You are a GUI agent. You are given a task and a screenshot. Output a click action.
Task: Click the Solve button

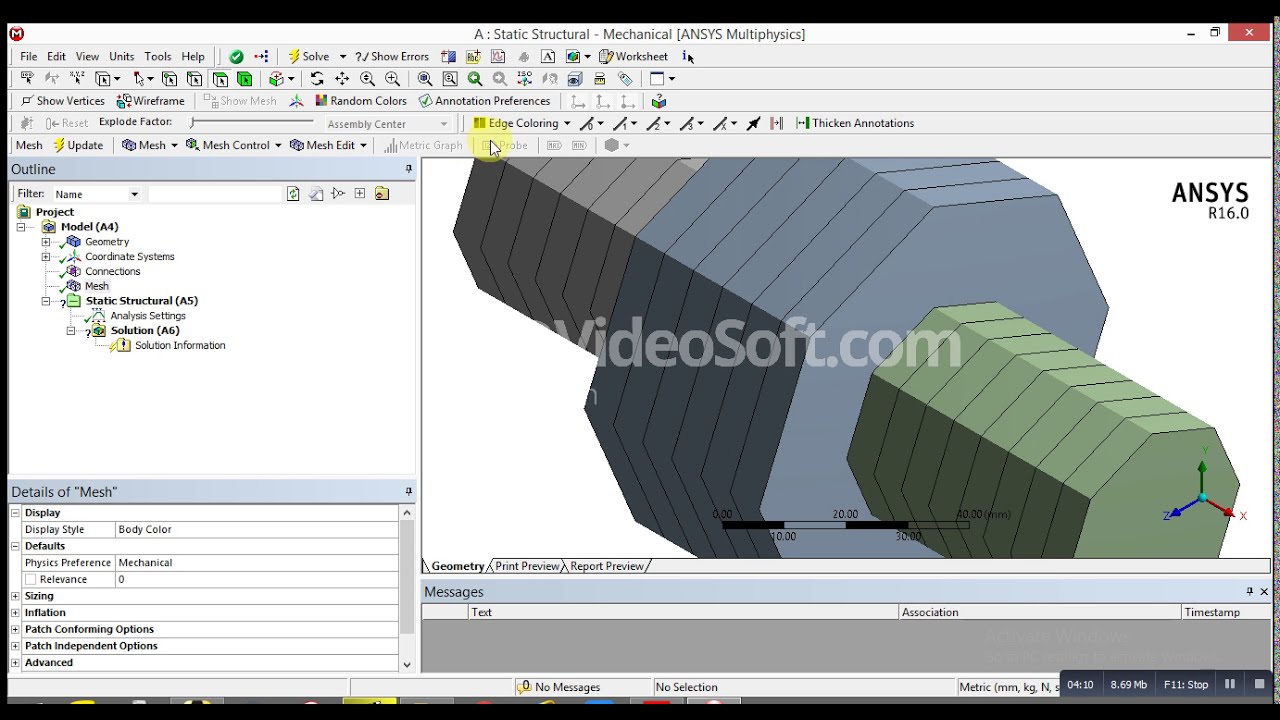click(308, 57)
